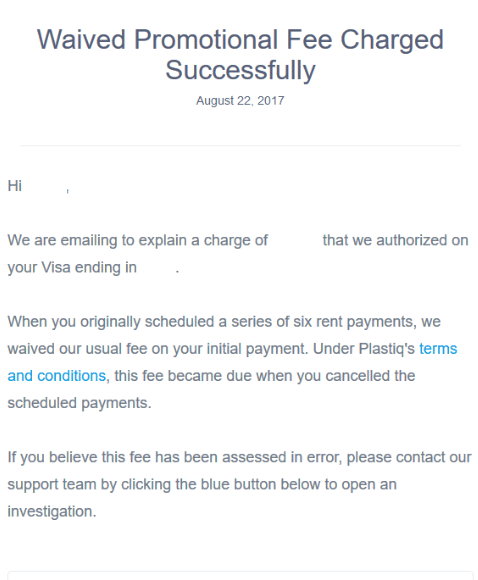Screen dimensions: 478x580
Task: Click the redacted amount gap after "charge of"
Action: (295, 240)
